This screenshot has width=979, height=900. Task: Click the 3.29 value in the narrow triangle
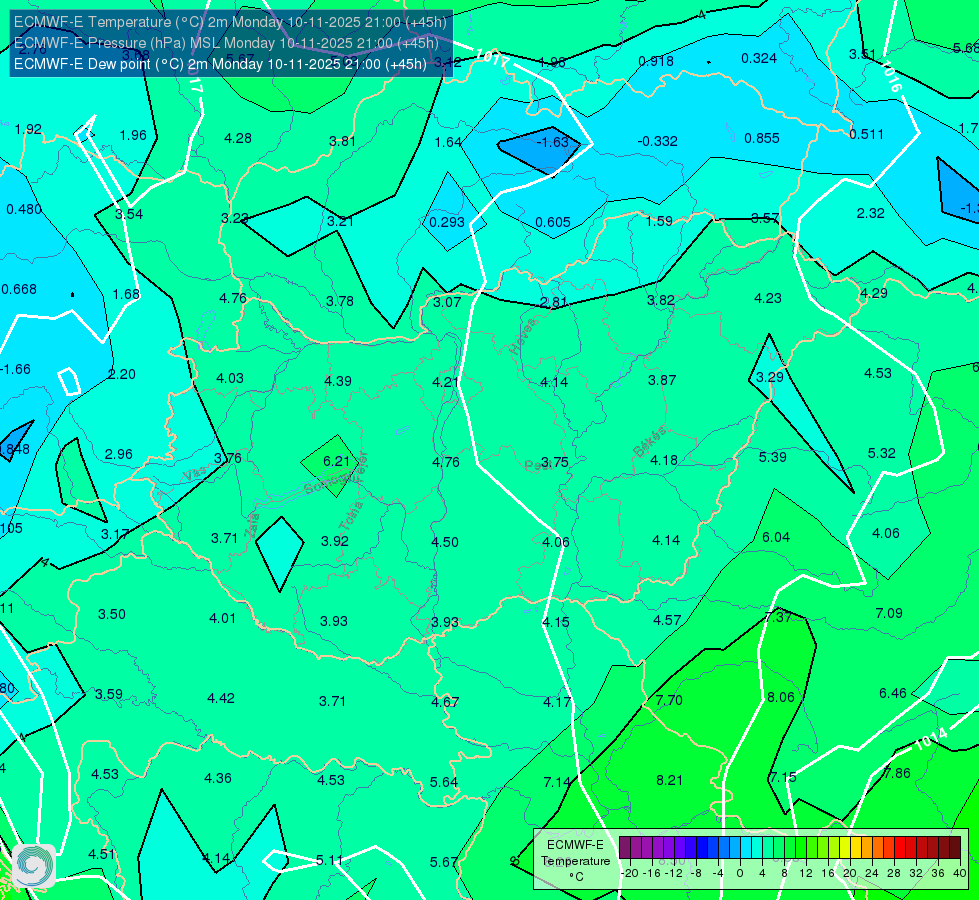[x=770, y=377]
